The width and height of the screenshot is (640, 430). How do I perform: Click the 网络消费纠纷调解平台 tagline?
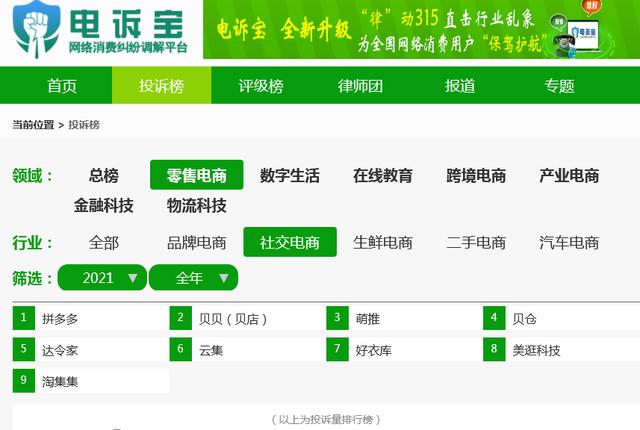pos(128,47)
